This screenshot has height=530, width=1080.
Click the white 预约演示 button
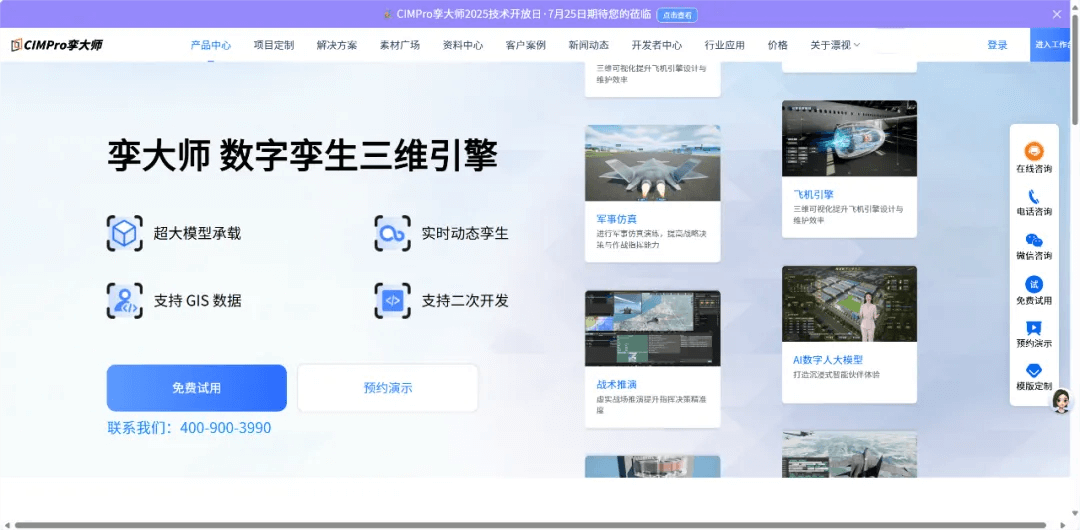click(x=388, y=388)
